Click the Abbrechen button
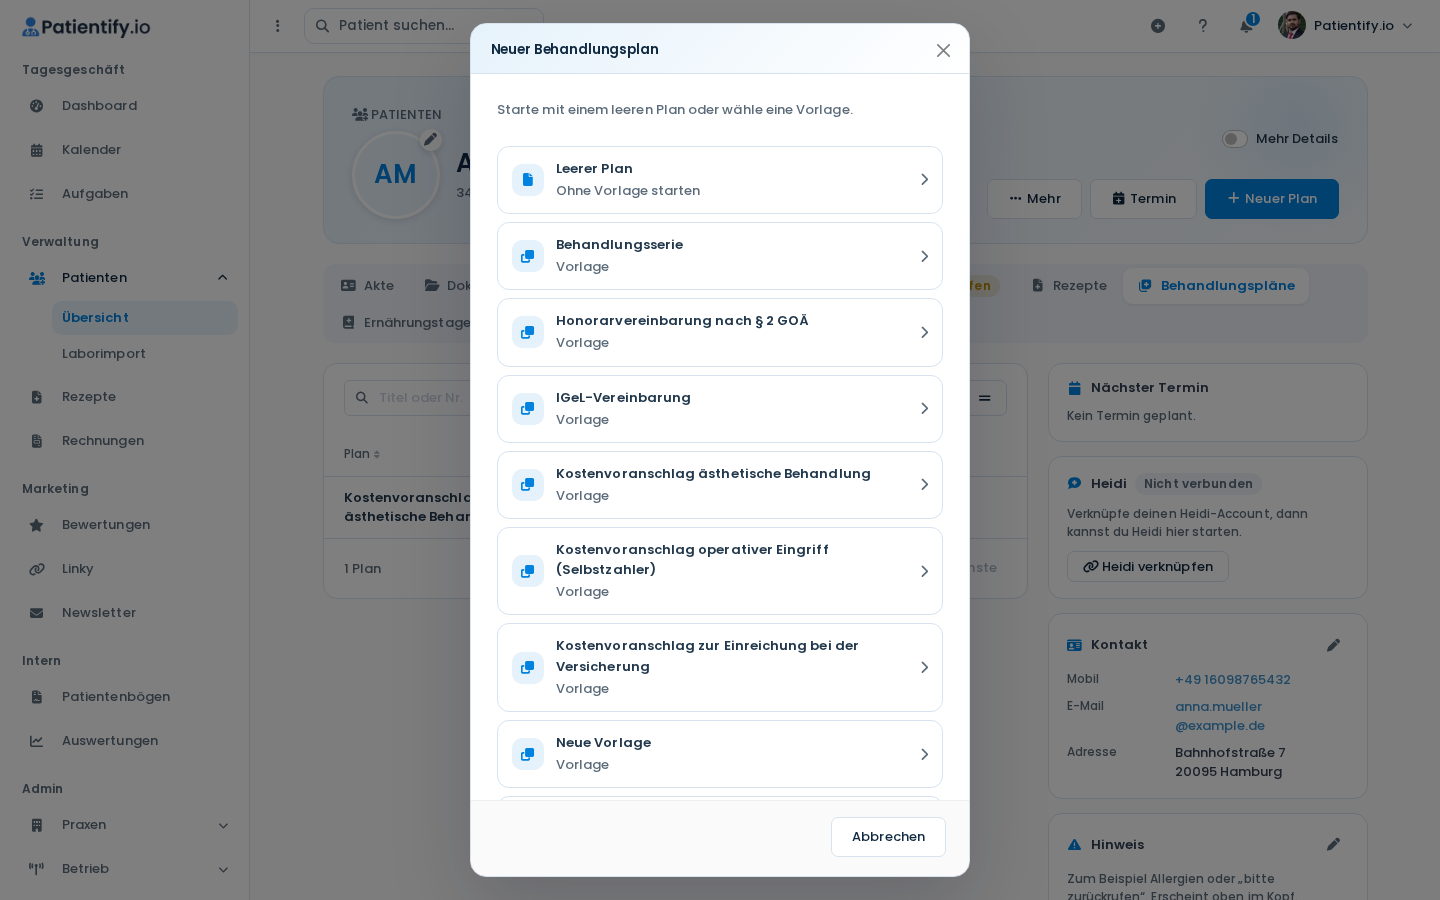Image resolution: width=1440 pixels, height=900 pixels. pyautogui.click(x=888, y=837)
